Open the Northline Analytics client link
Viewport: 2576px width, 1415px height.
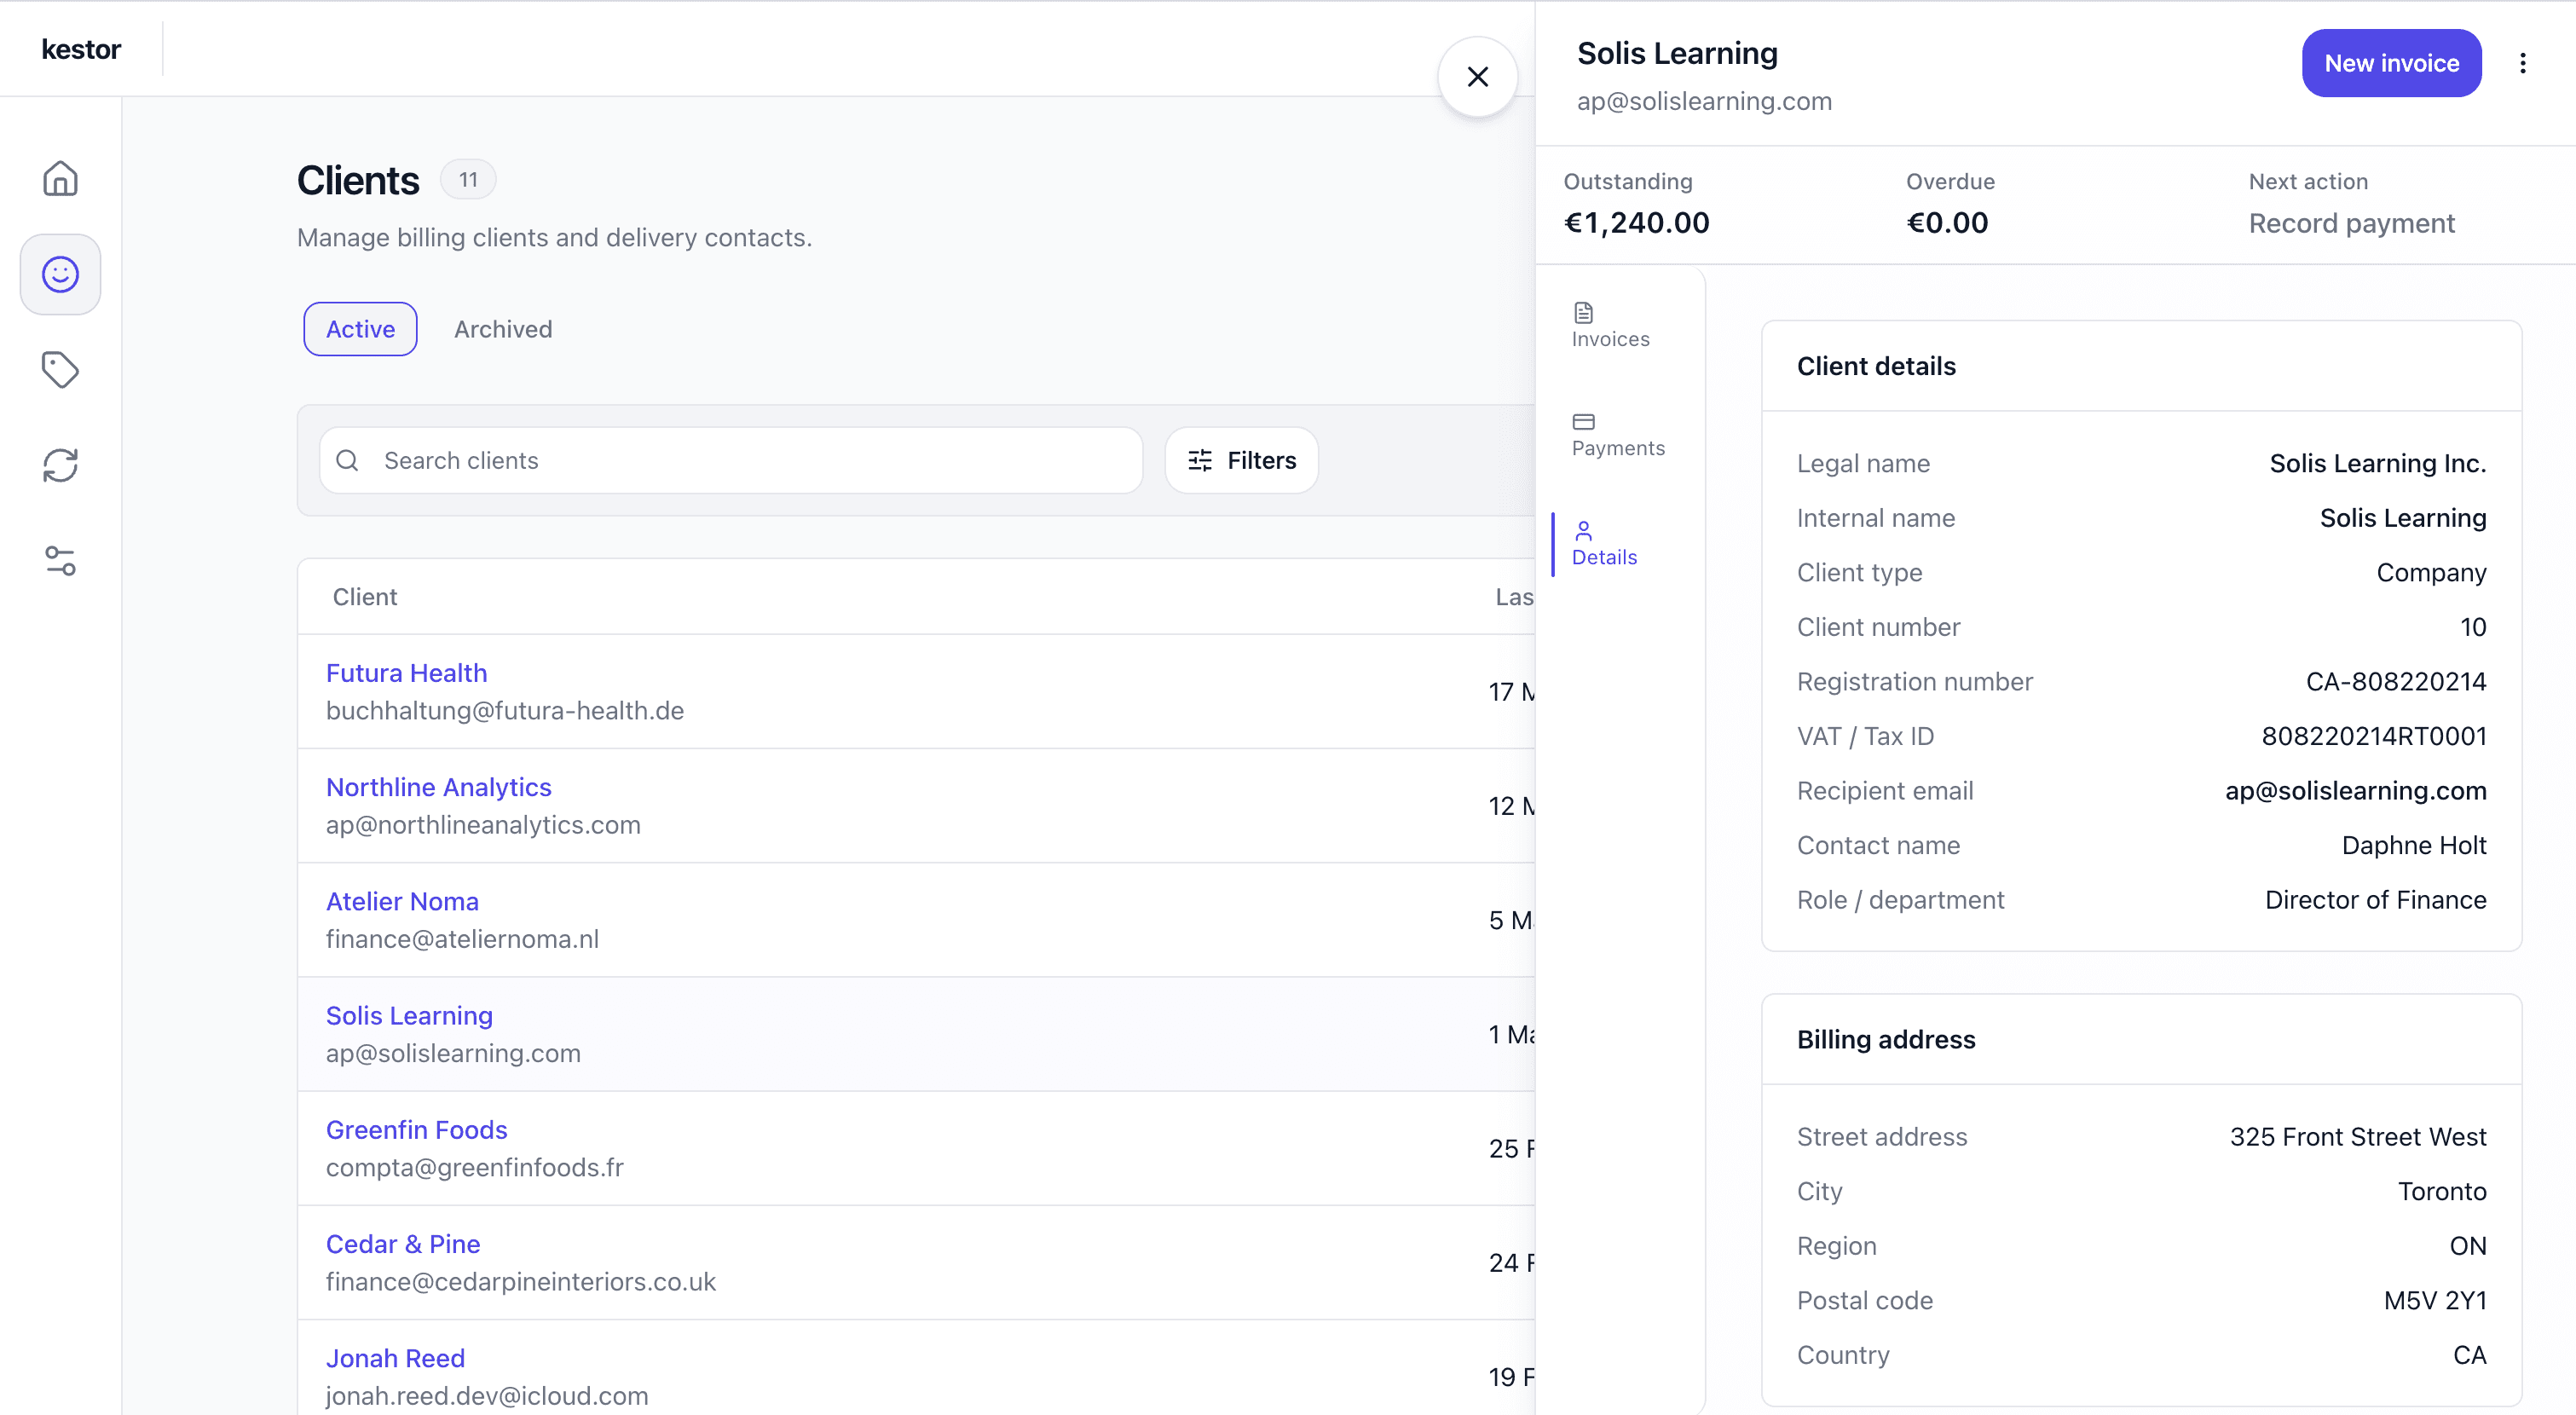point(438,787)
